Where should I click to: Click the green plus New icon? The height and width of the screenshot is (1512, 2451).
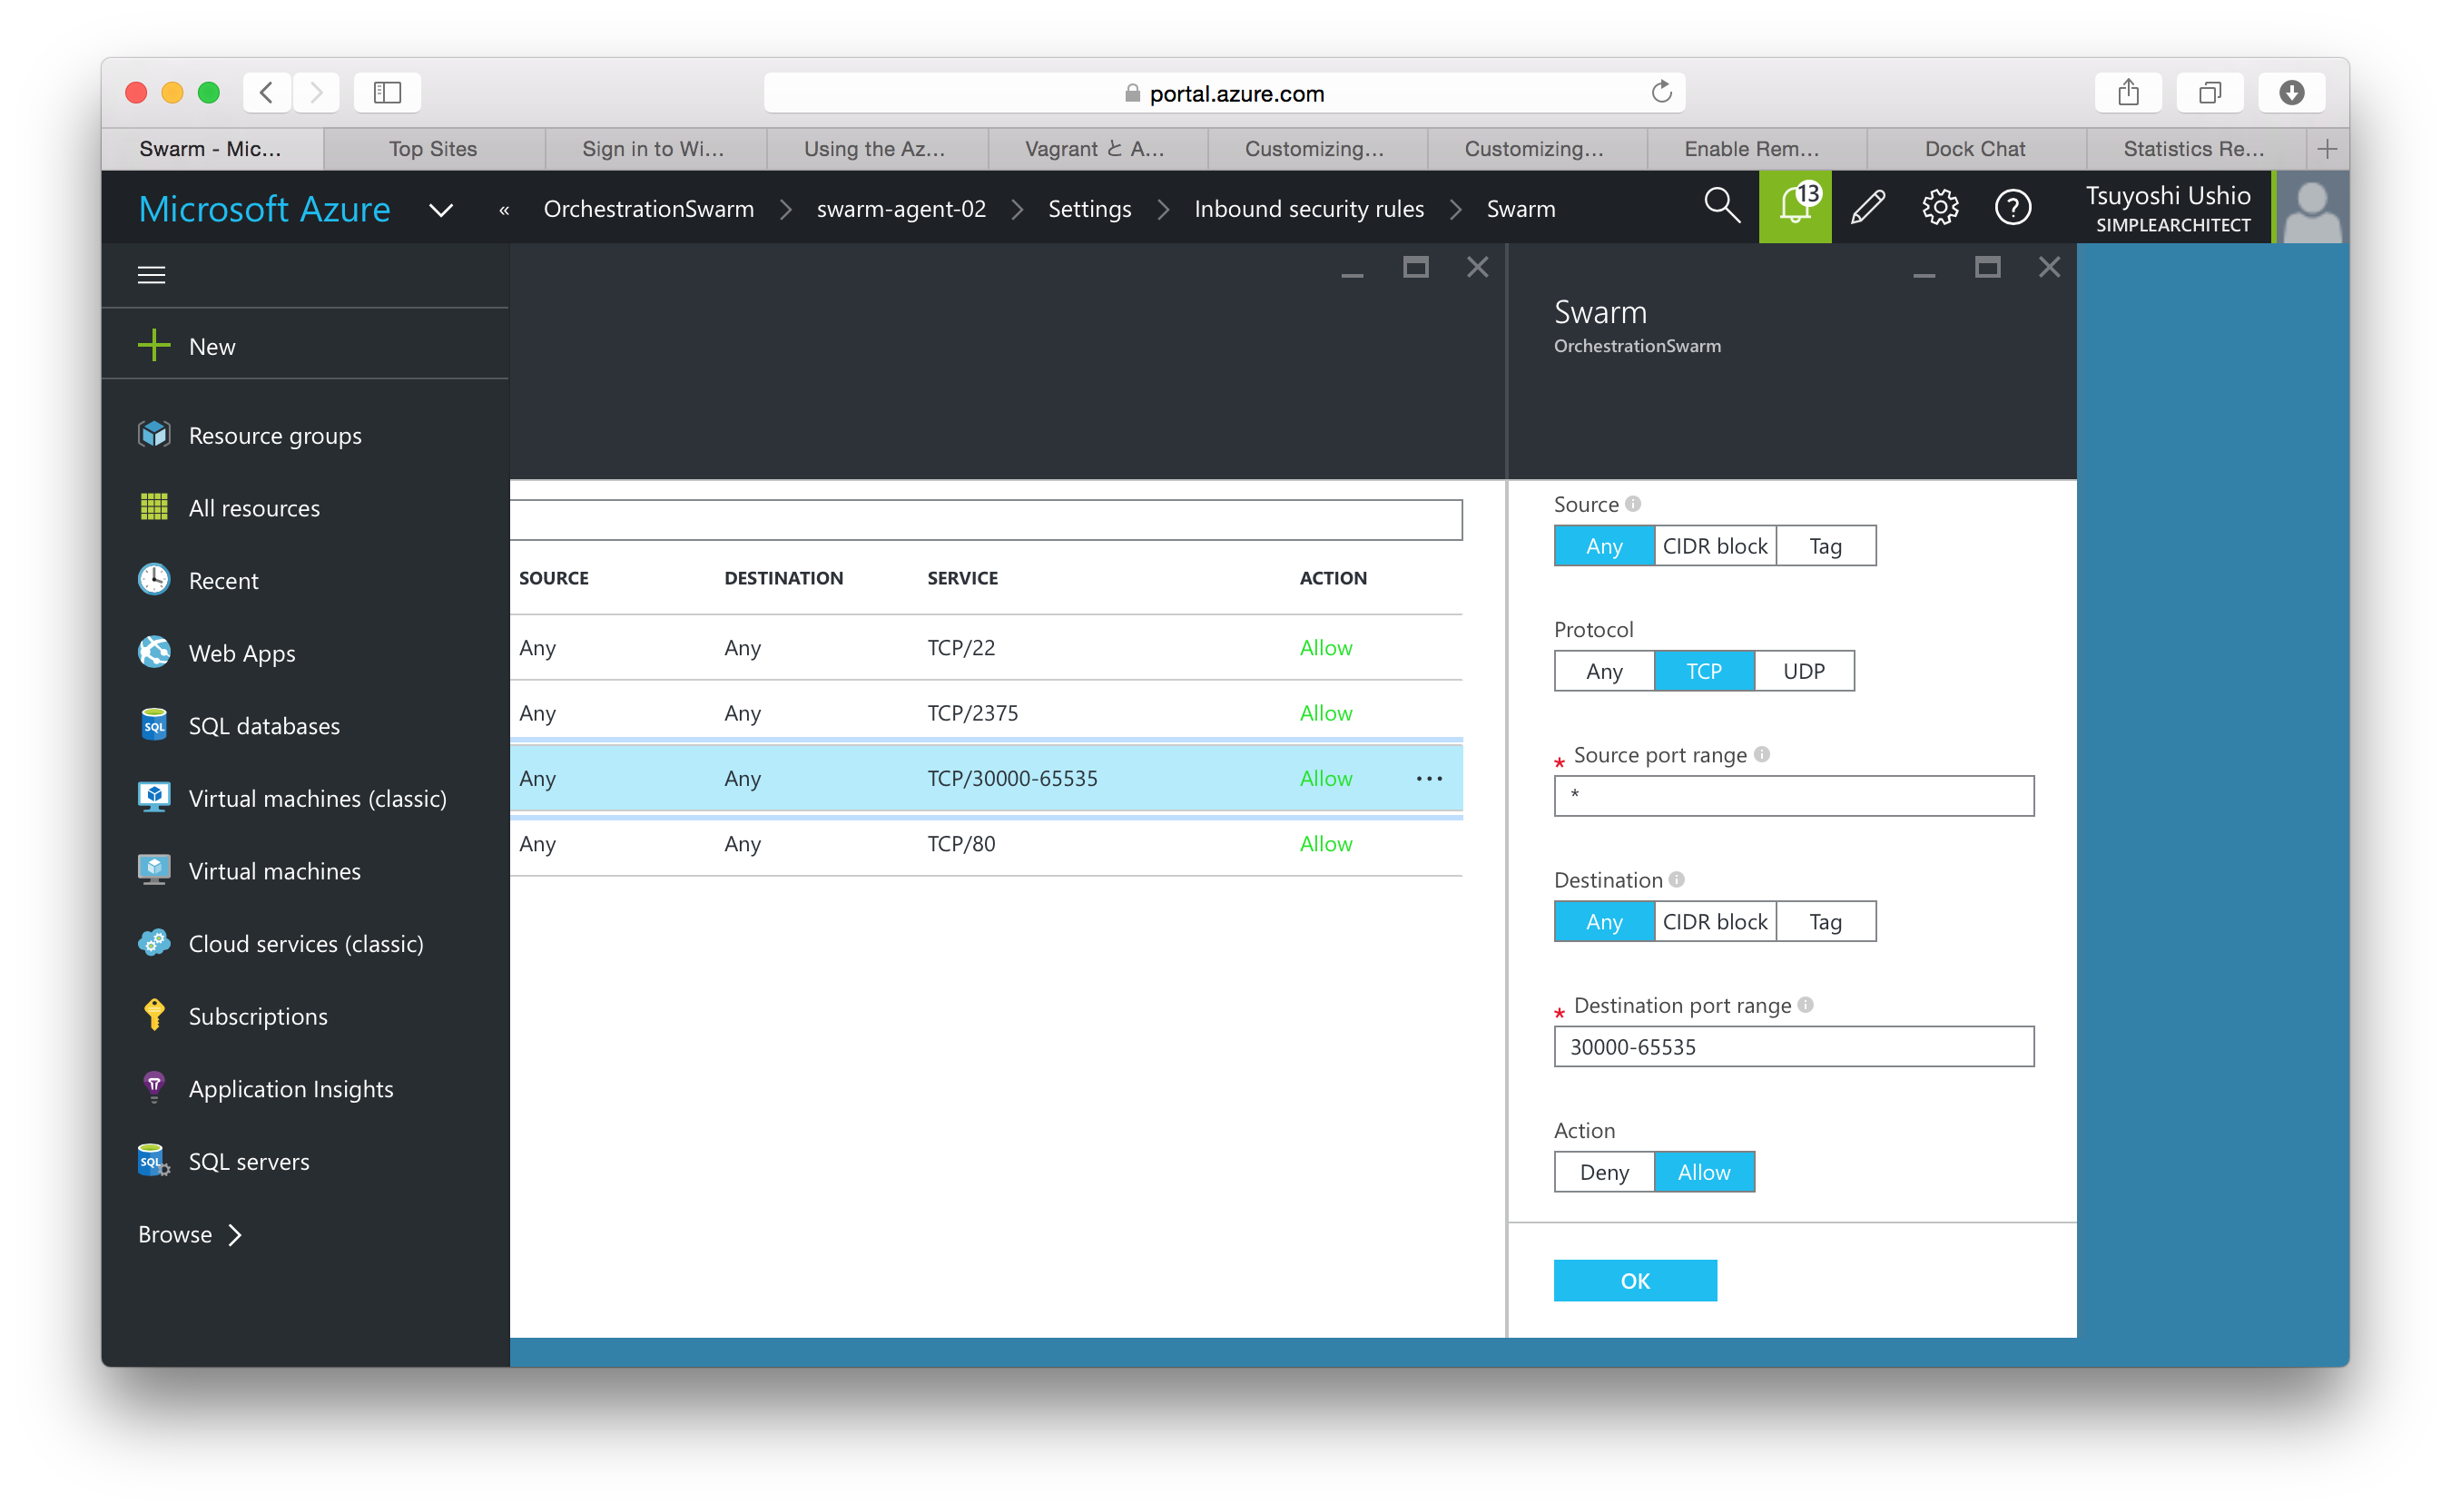pos(153,346)
